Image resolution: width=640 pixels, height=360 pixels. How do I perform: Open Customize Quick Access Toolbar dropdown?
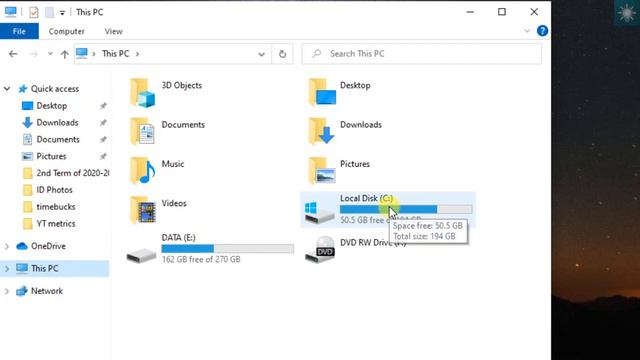coord(62,13)
